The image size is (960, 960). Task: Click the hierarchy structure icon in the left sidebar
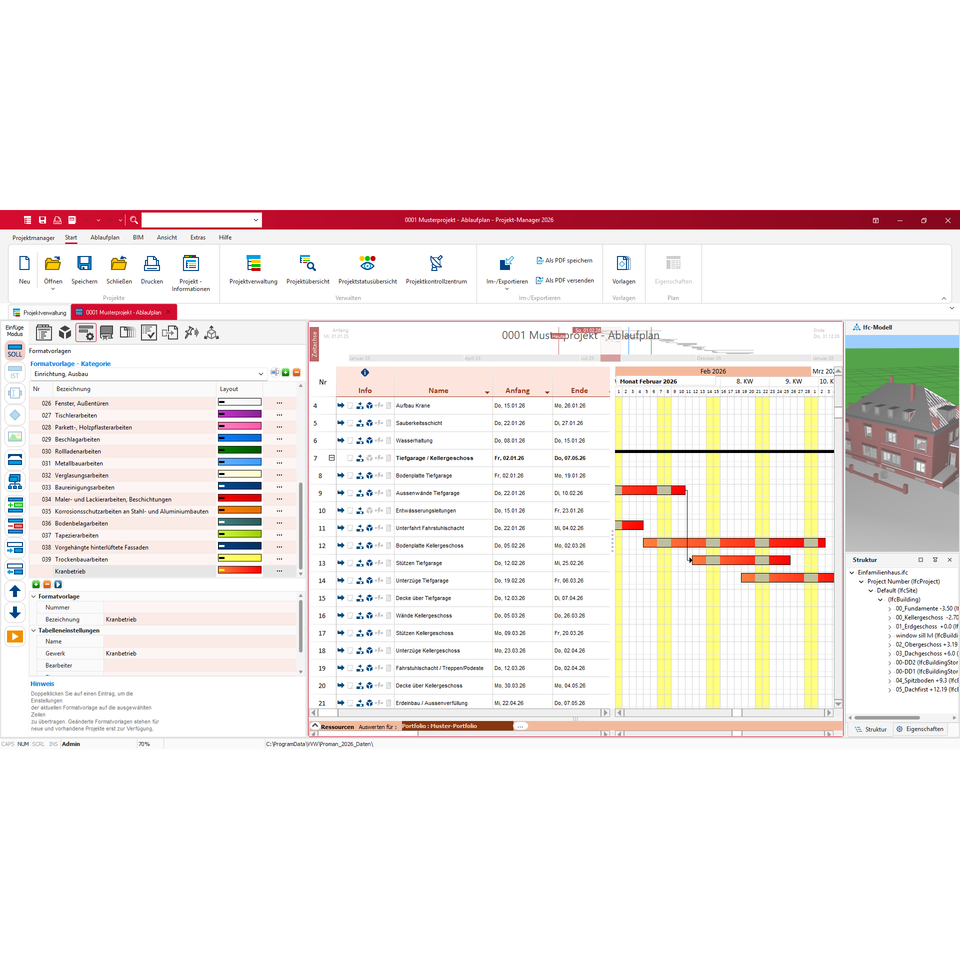tap(15, 482)
